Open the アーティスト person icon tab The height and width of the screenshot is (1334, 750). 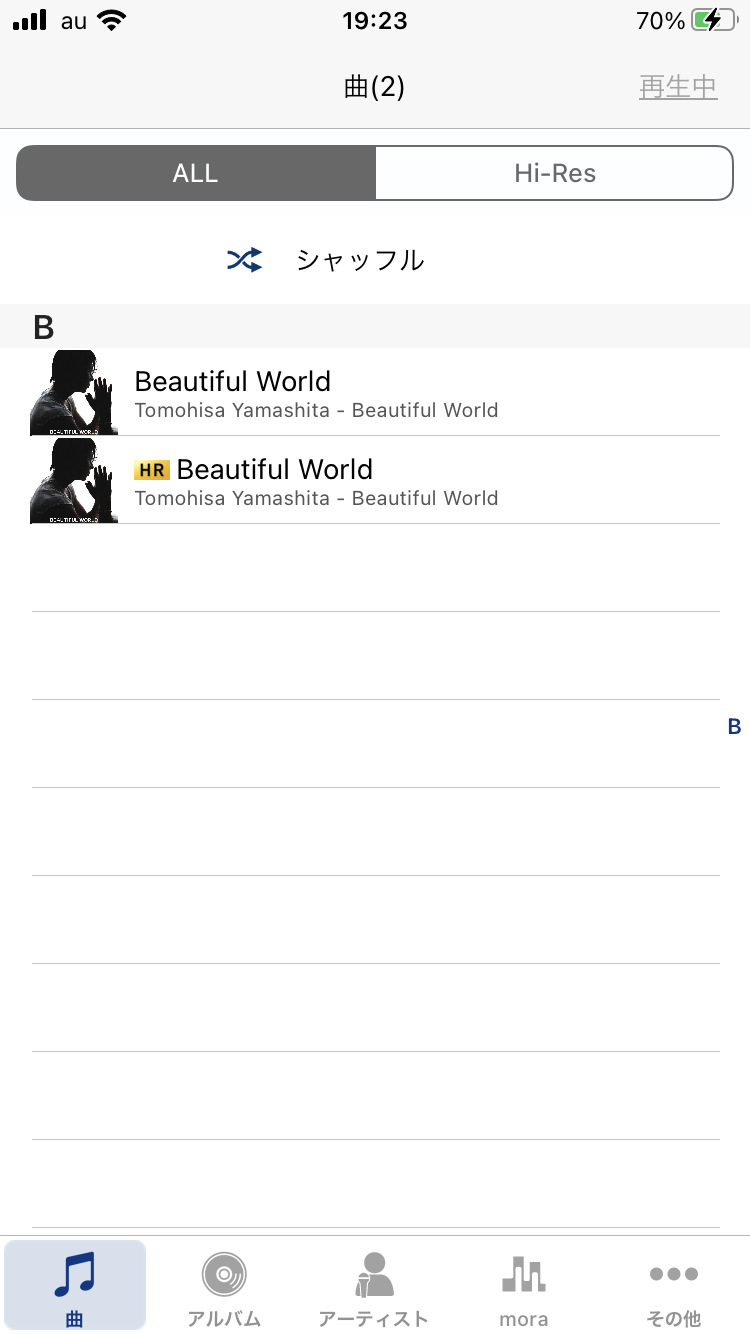click(374, 1274)
